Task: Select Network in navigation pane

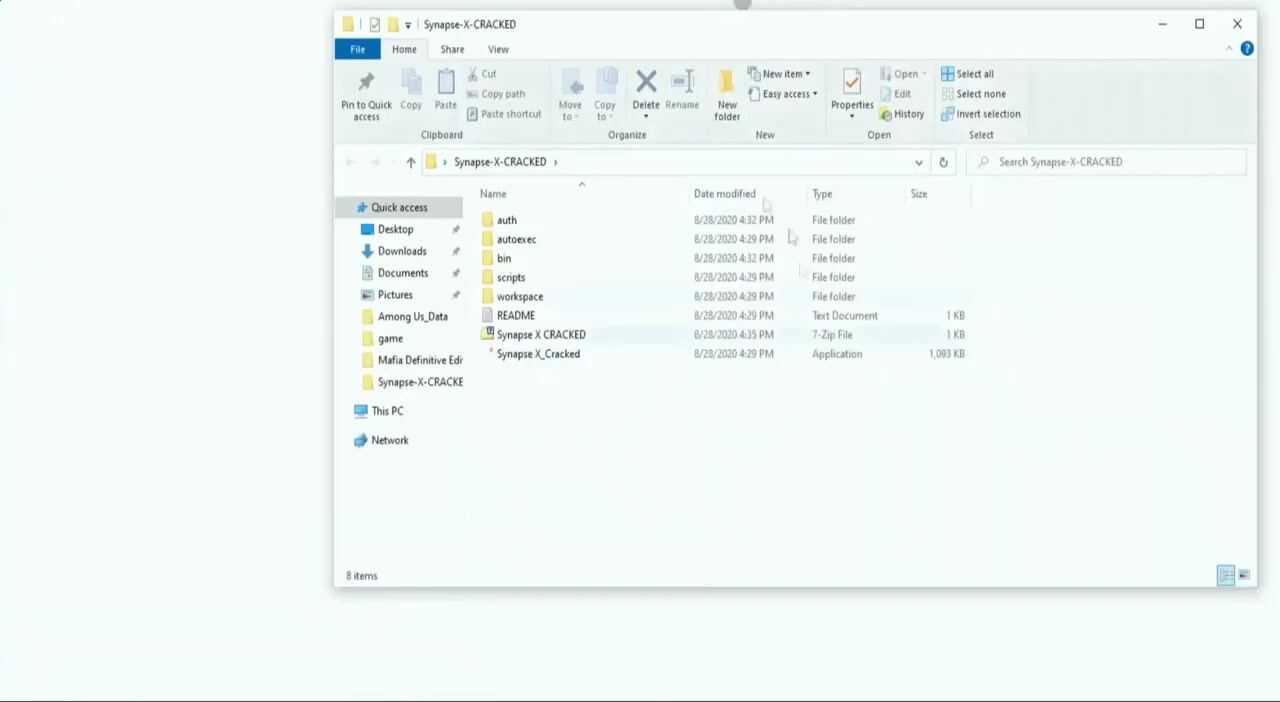Action: point(390,440)
